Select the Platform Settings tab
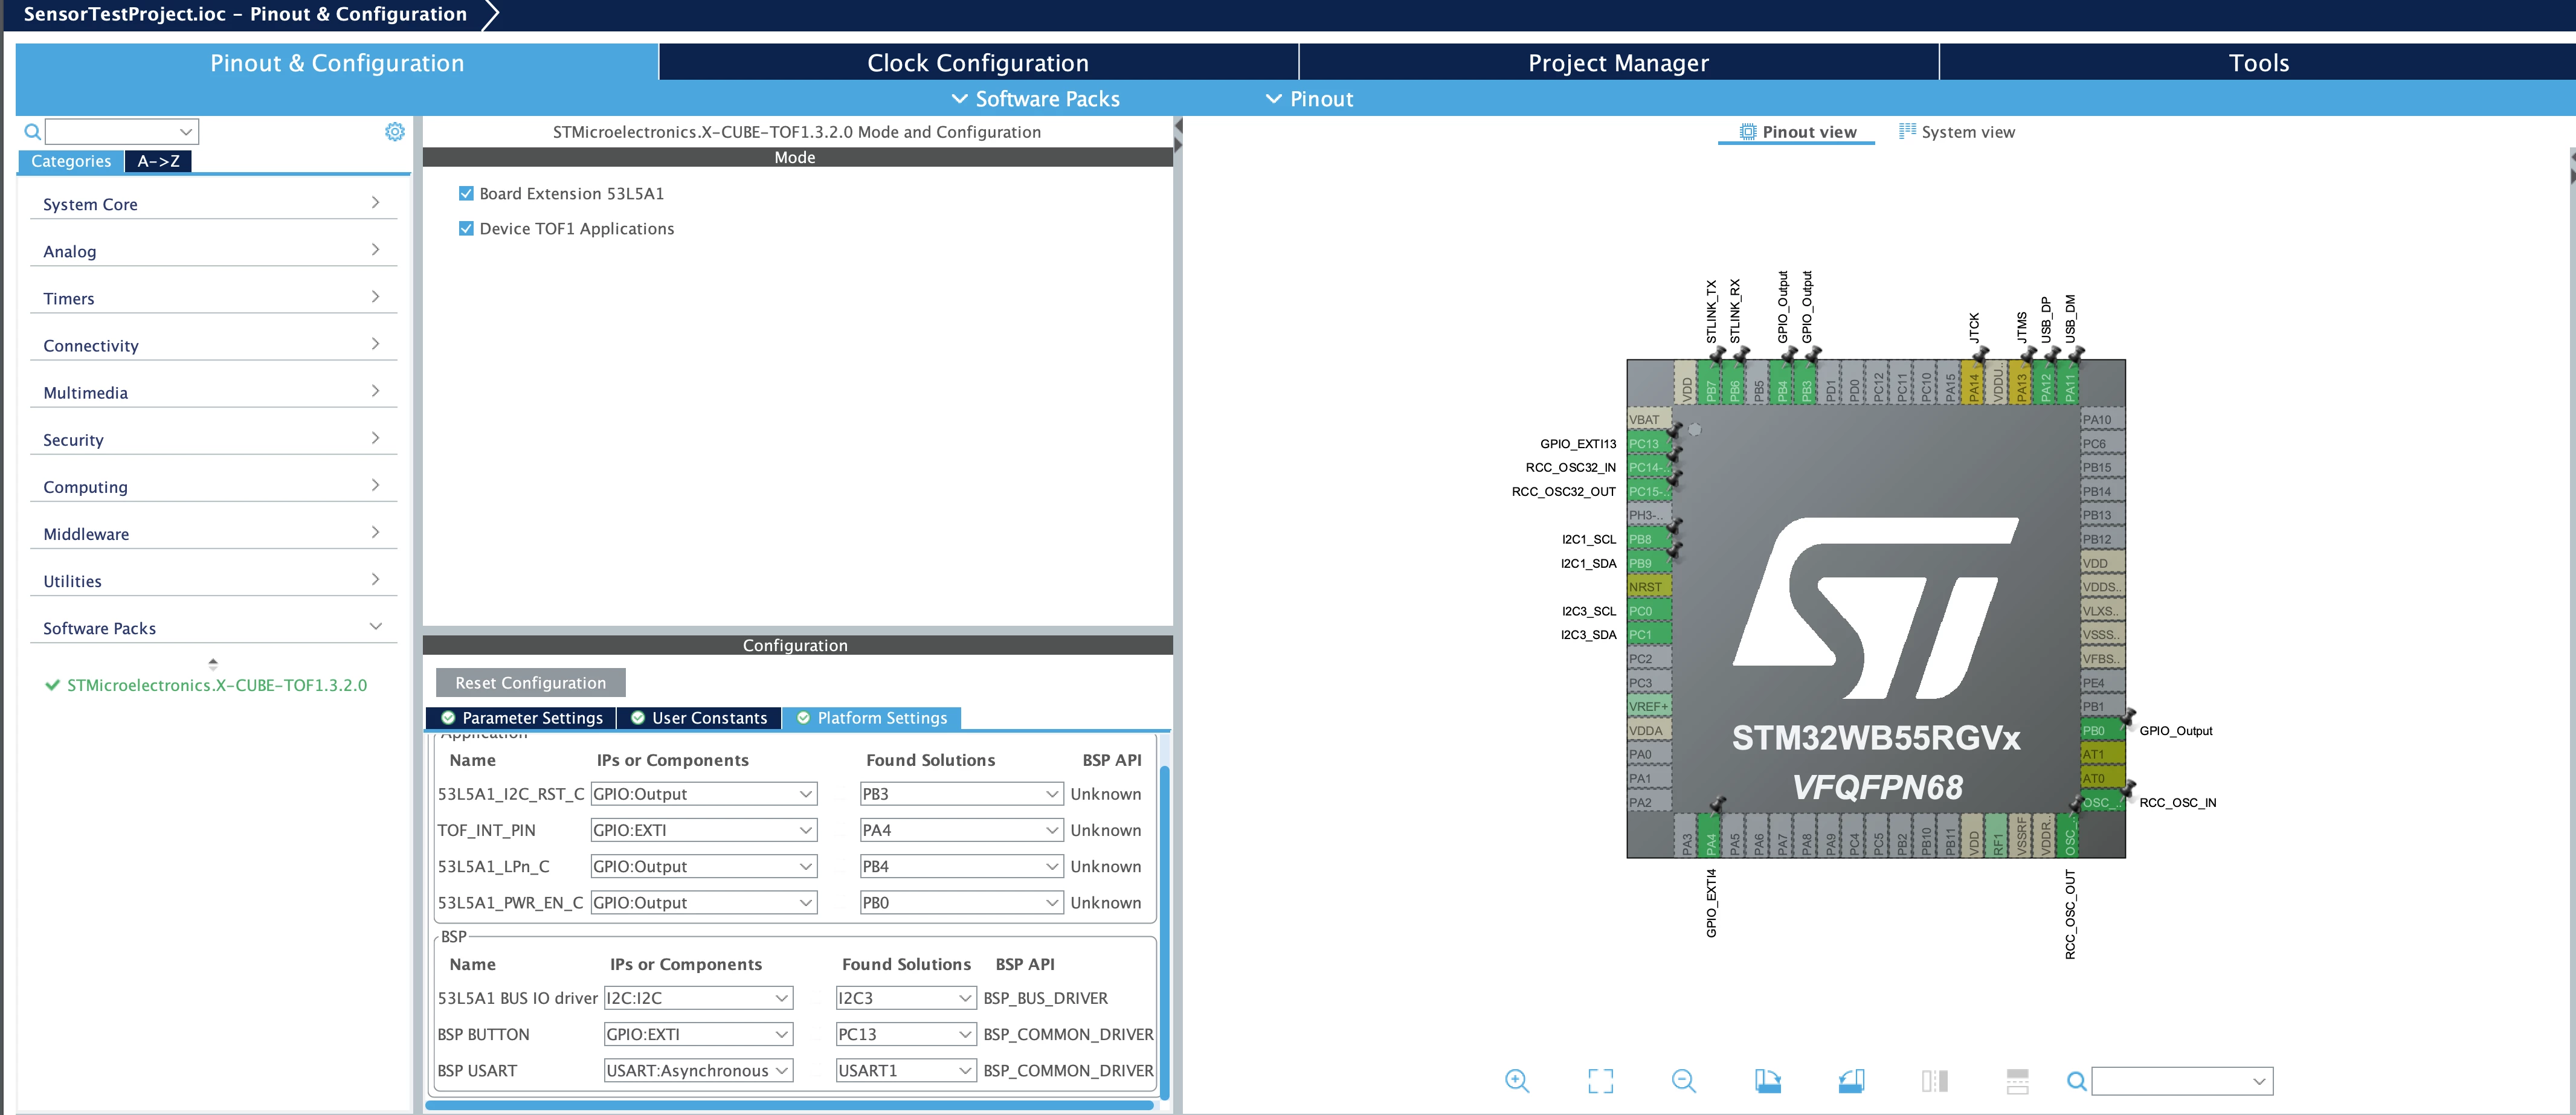This screenshot has width=2576, height=1115. (x=872, y=717)
